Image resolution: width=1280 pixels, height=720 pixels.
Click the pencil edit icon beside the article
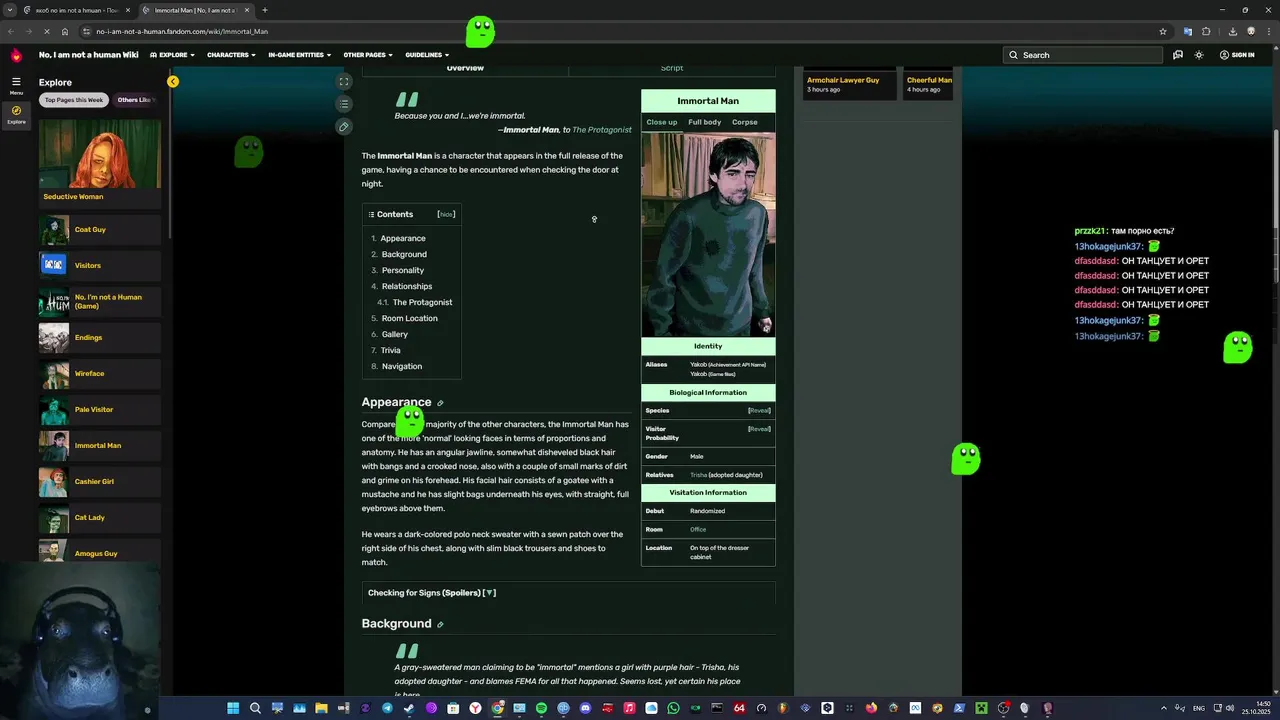pyautogui.click(x=344, y=127)
